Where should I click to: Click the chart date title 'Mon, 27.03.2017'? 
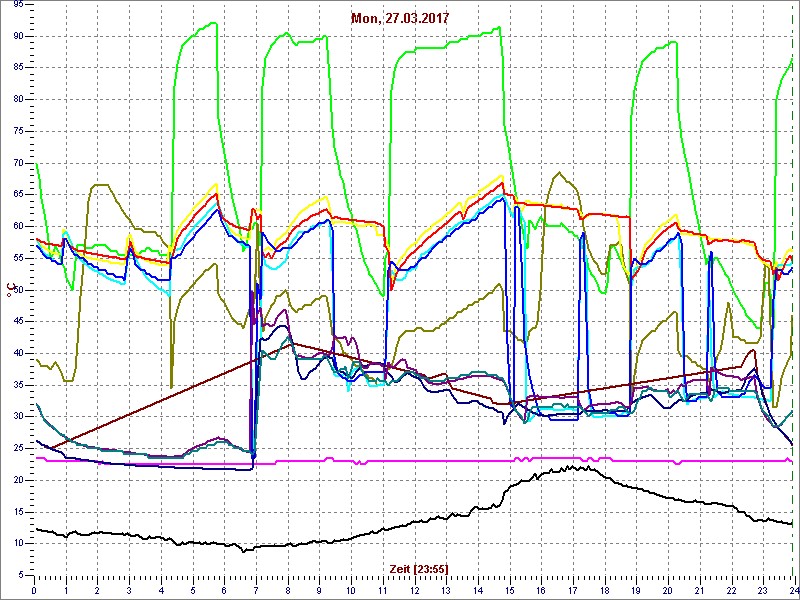tap(400, 18)
